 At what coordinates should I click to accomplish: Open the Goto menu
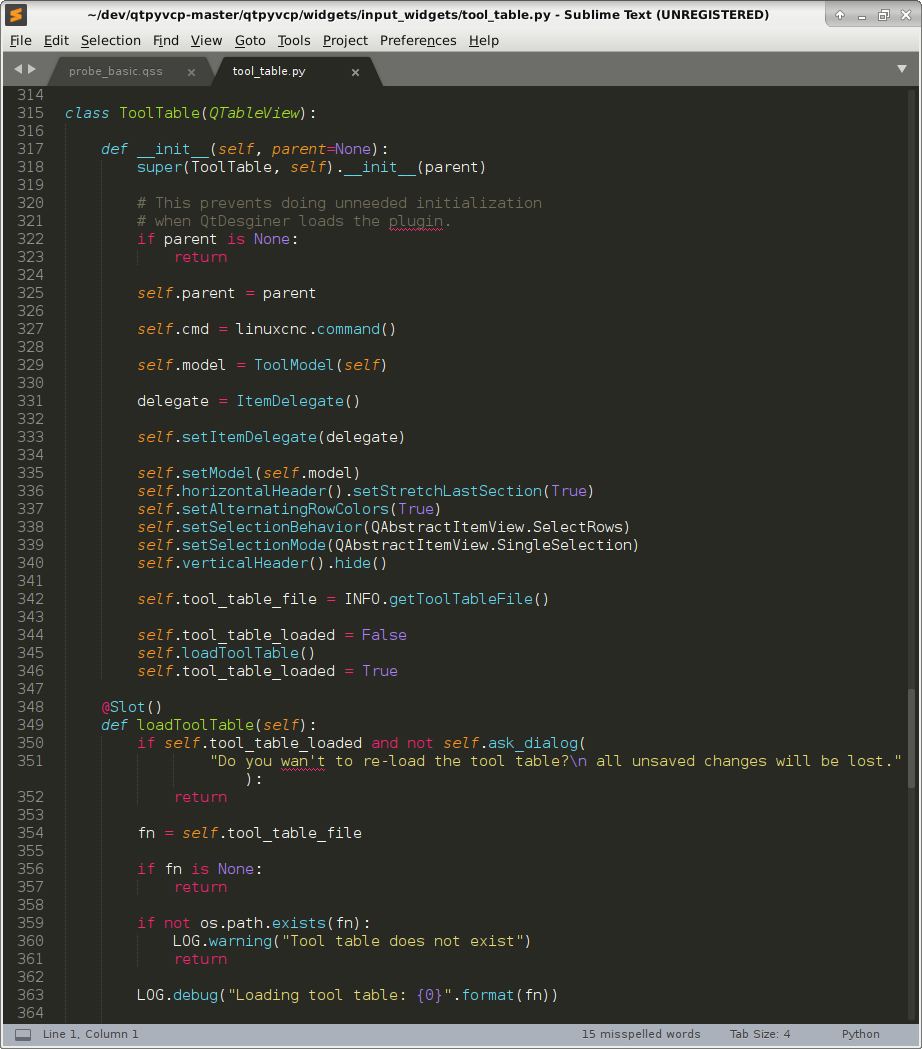click(250, 41)
